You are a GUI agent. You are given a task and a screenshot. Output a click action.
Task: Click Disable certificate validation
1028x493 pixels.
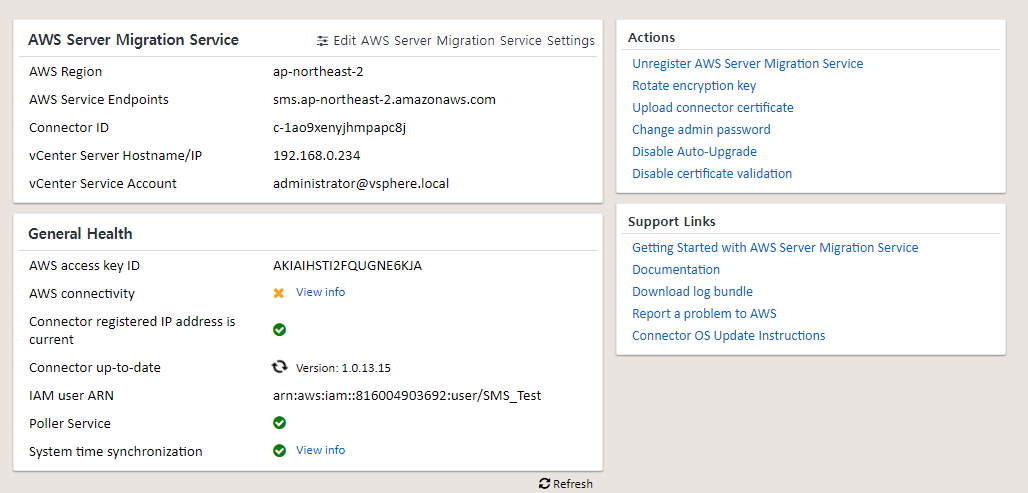[x=712, y=174]
